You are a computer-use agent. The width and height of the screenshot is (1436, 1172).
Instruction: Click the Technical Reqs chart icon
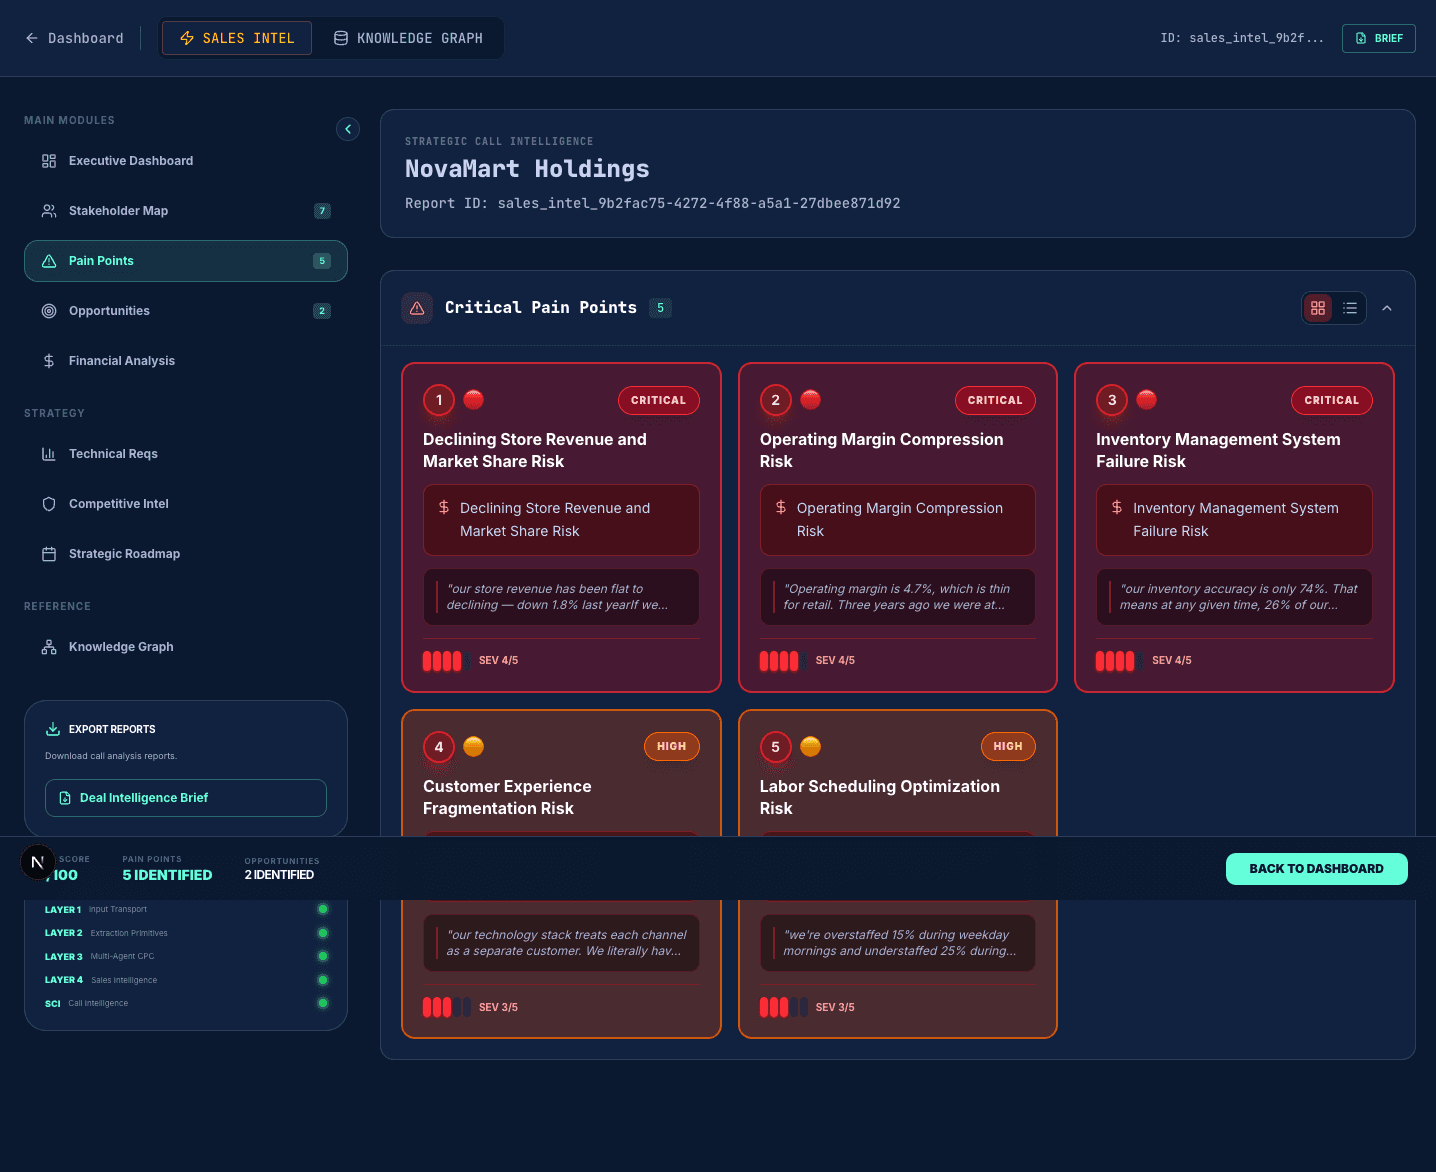tap(49, 454)
